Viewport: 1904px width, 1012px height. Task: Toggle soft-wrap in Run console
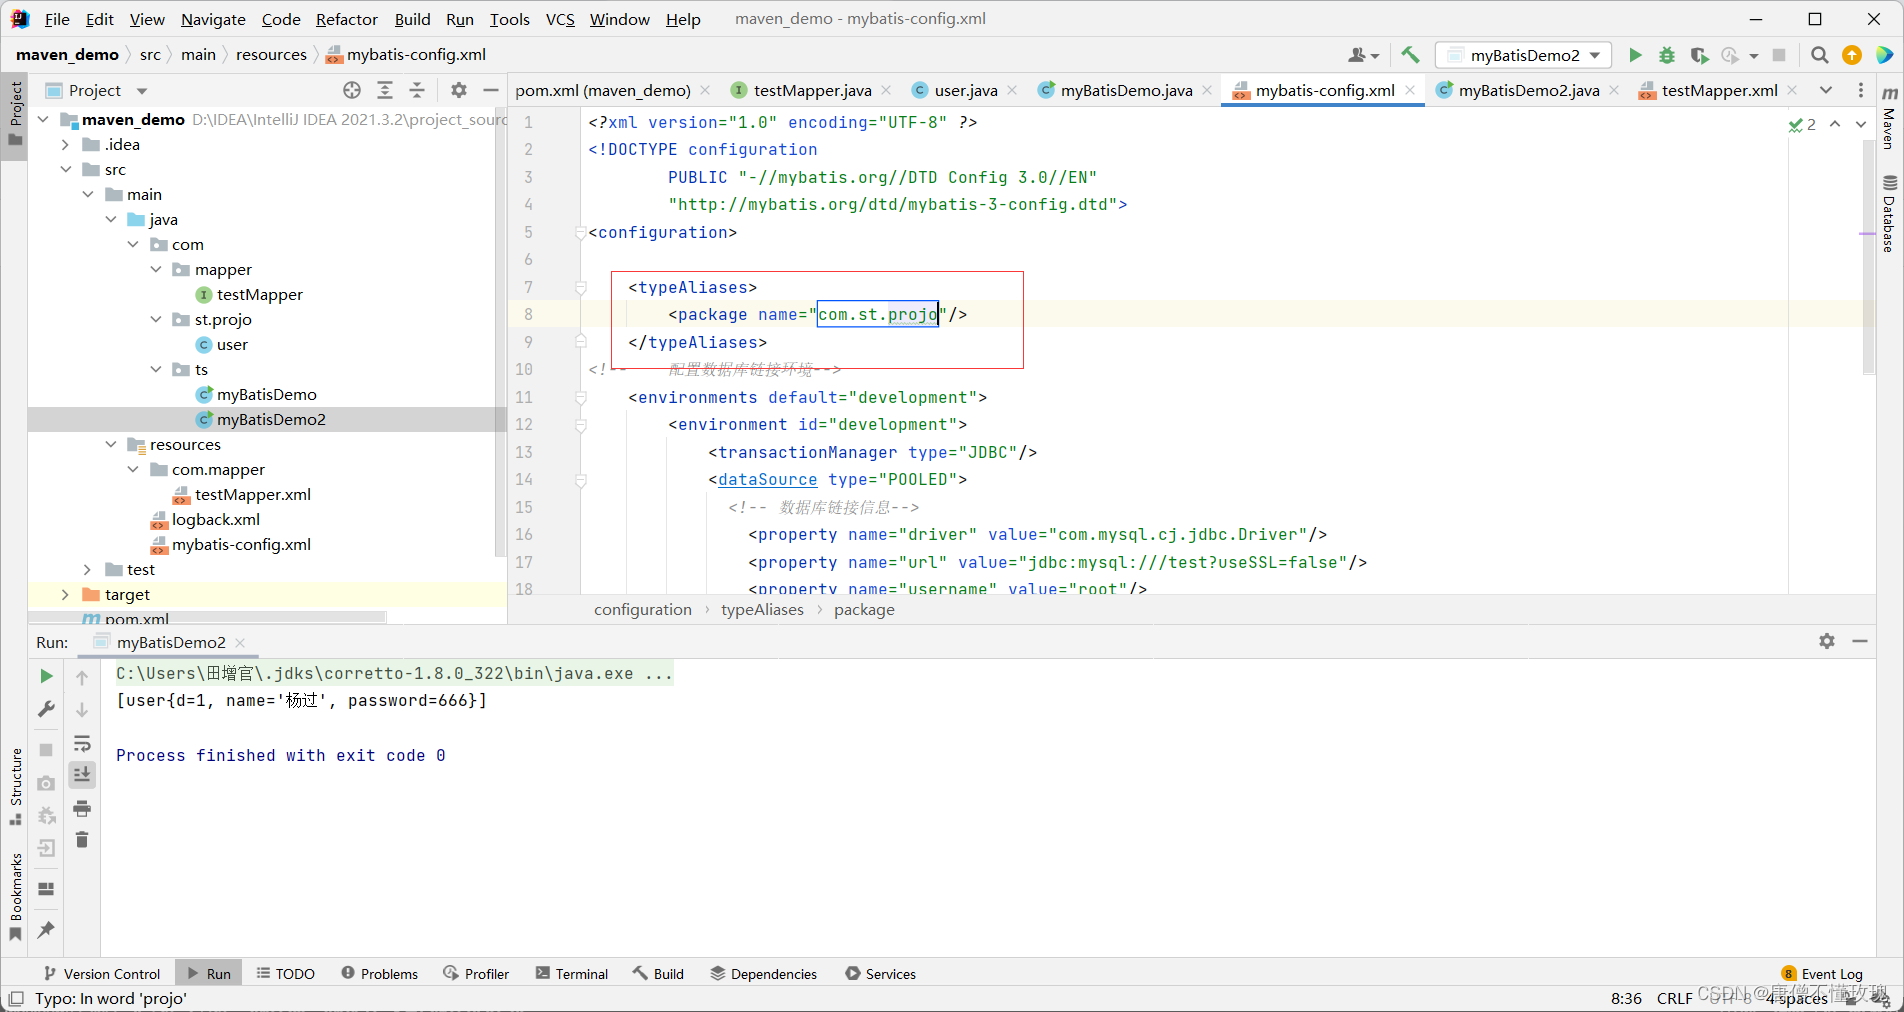click(82, 743)
